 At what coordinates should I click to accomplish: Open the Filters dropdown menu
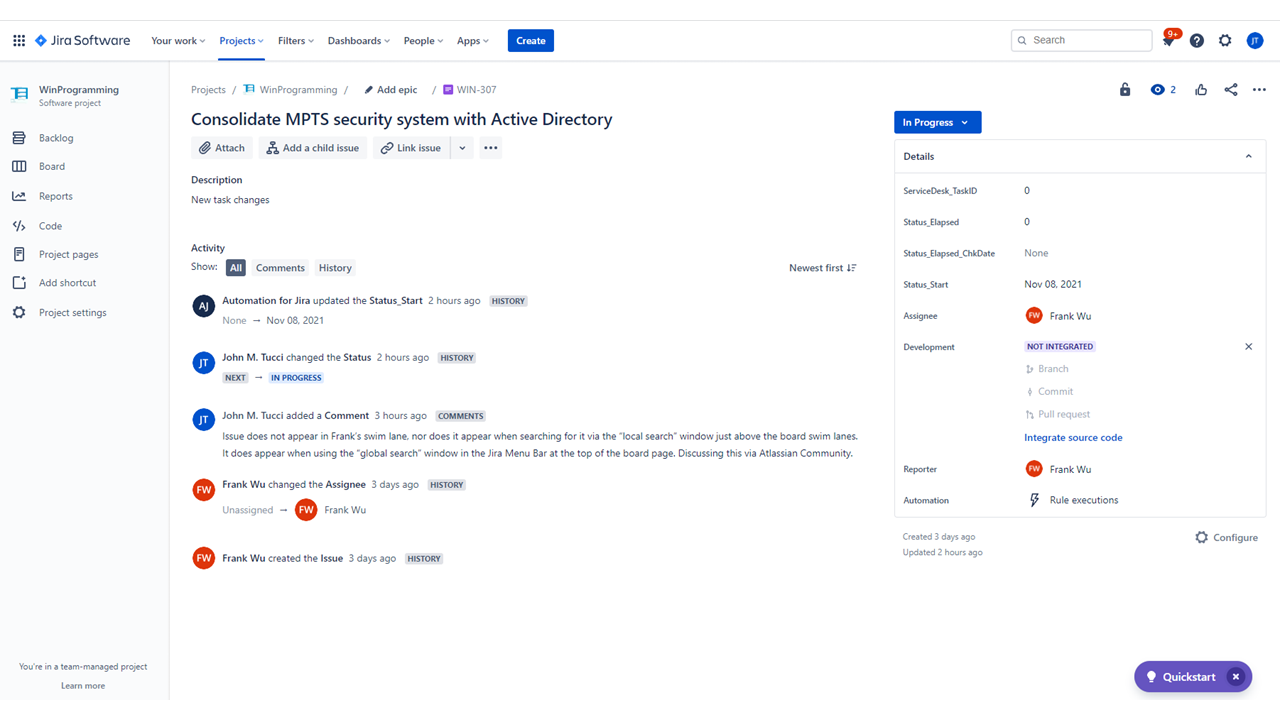coord(296,41)
